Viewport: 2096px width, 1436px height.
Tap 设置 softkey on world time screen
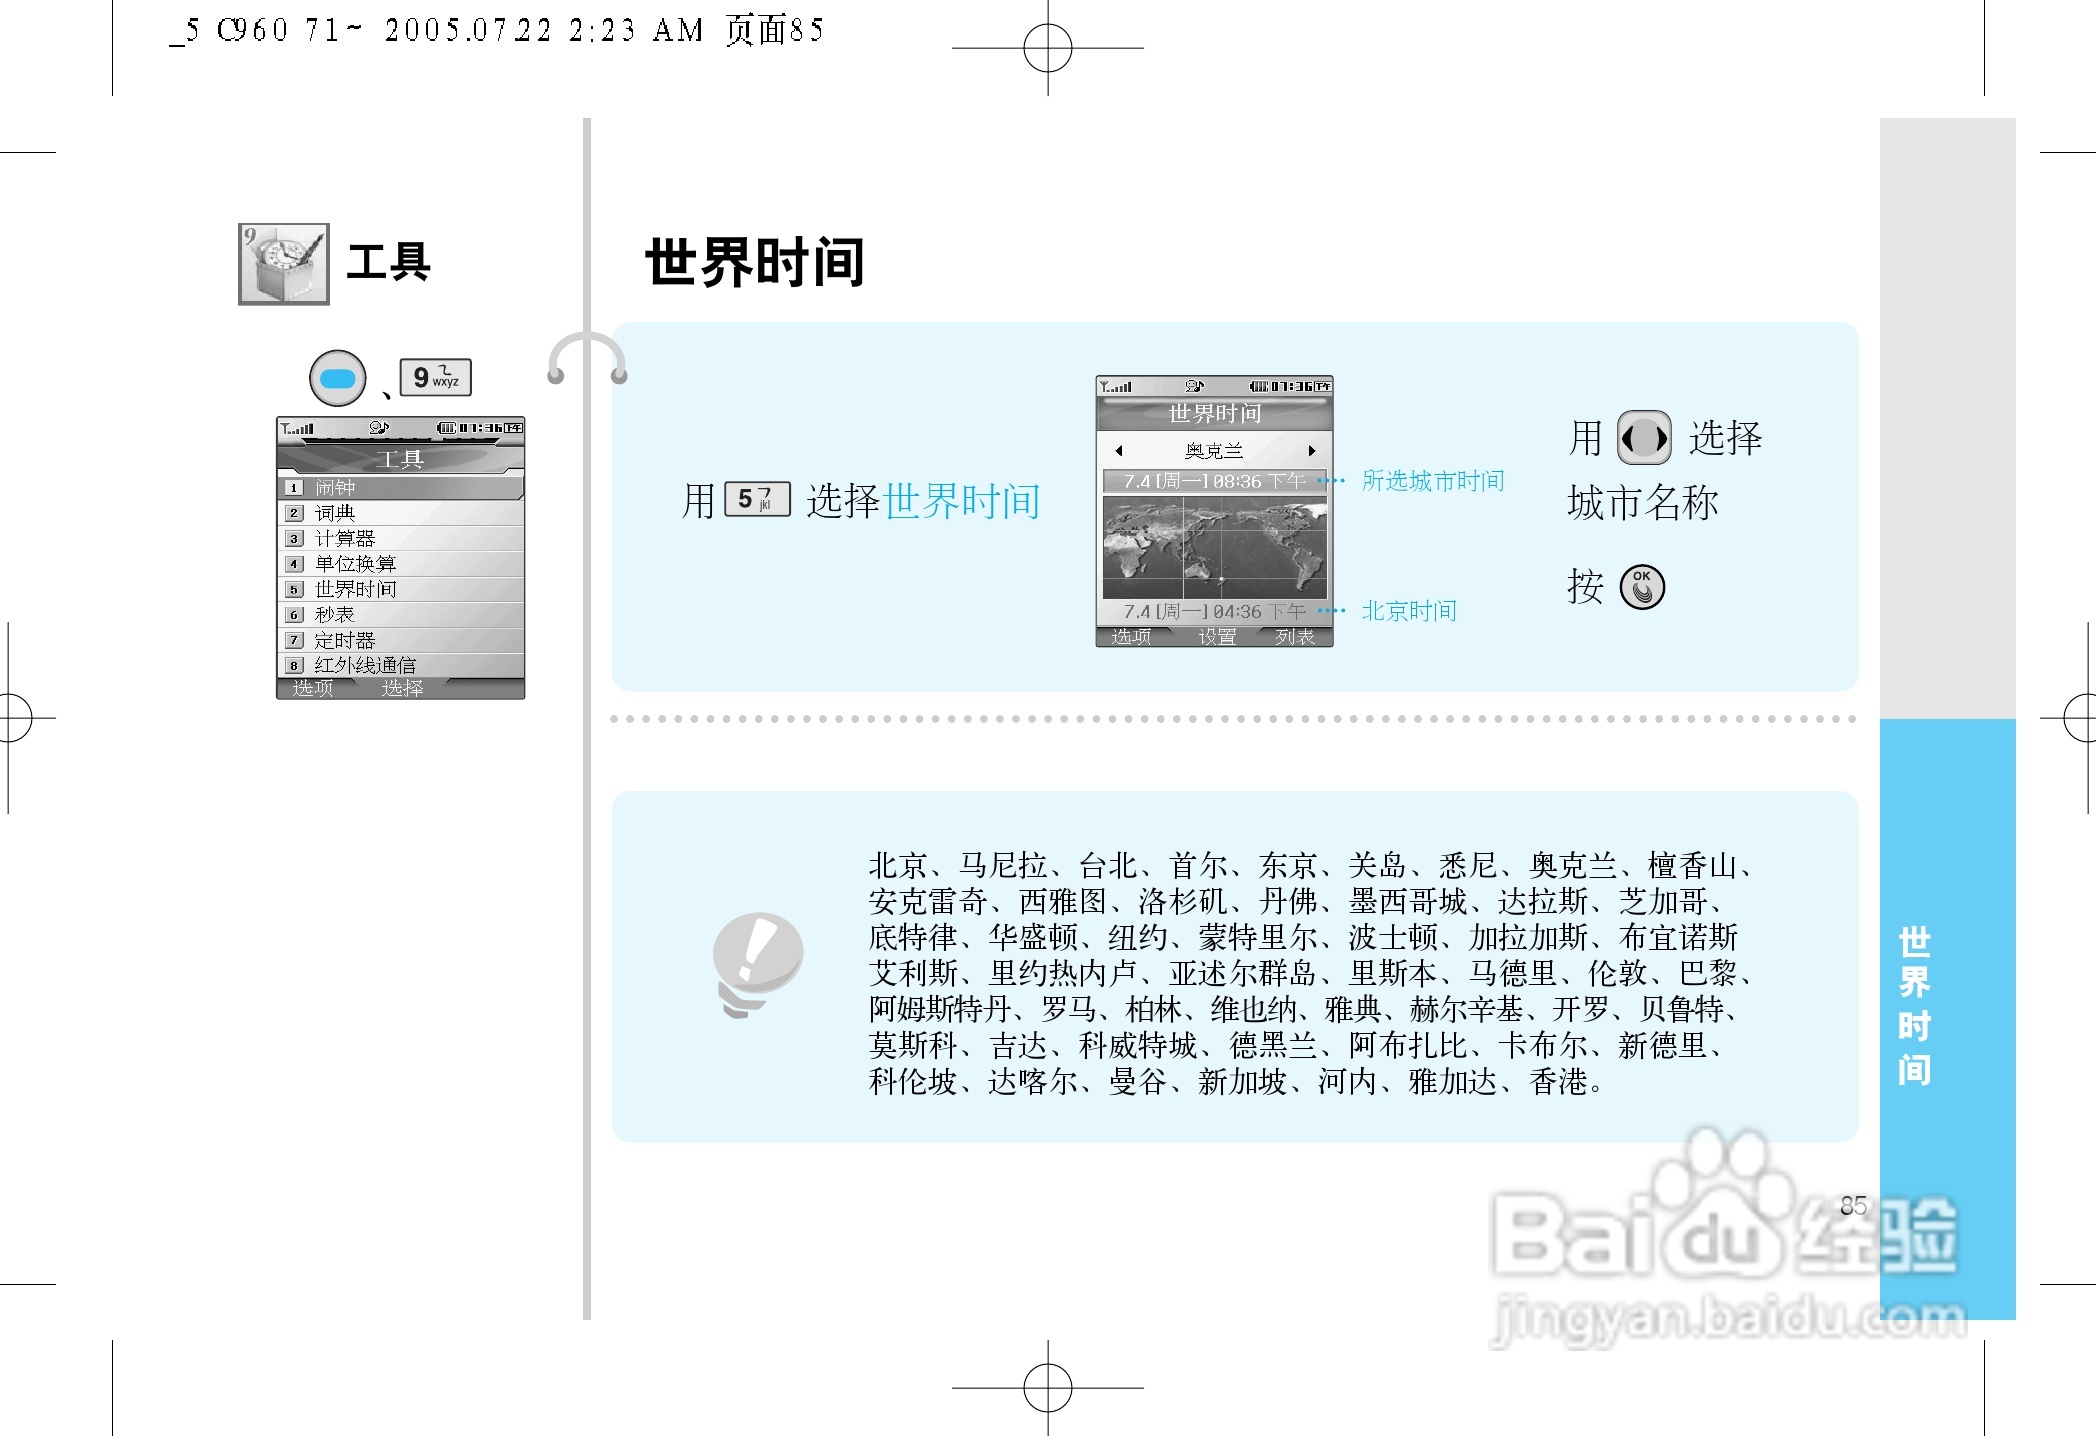tap(1216, 637)
